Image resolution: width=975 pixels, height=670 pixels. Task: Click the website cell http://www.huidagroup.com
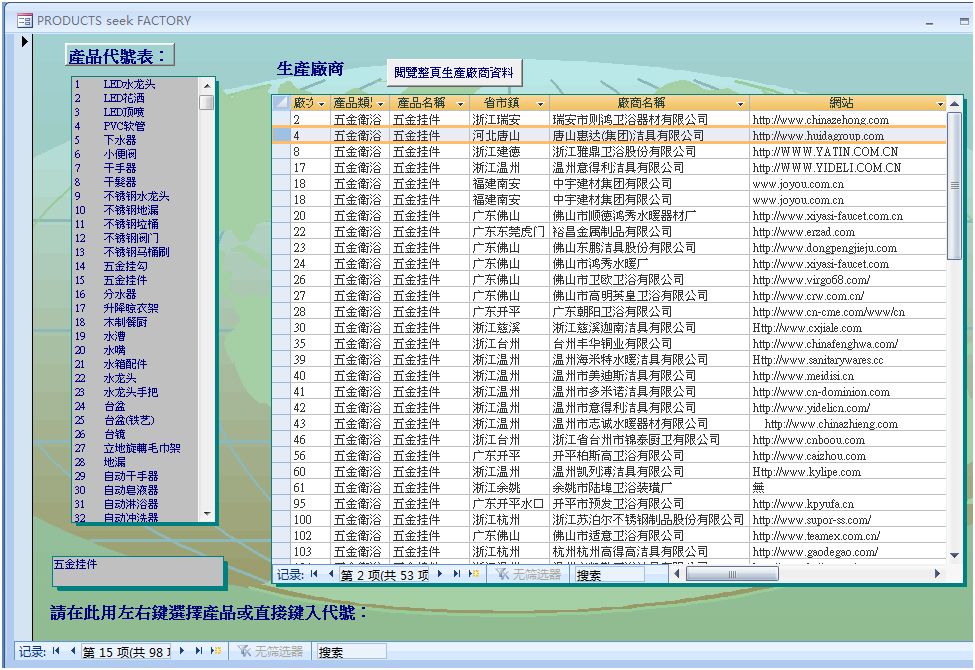[x=848, y=136]
